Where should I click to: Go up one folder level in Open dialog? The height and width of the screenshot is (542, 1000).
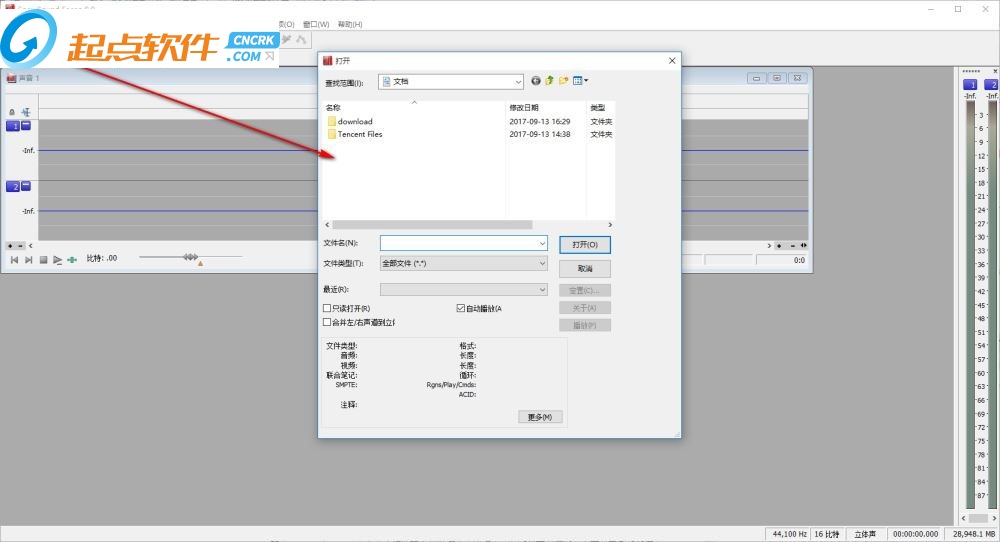tap(549, 81)
